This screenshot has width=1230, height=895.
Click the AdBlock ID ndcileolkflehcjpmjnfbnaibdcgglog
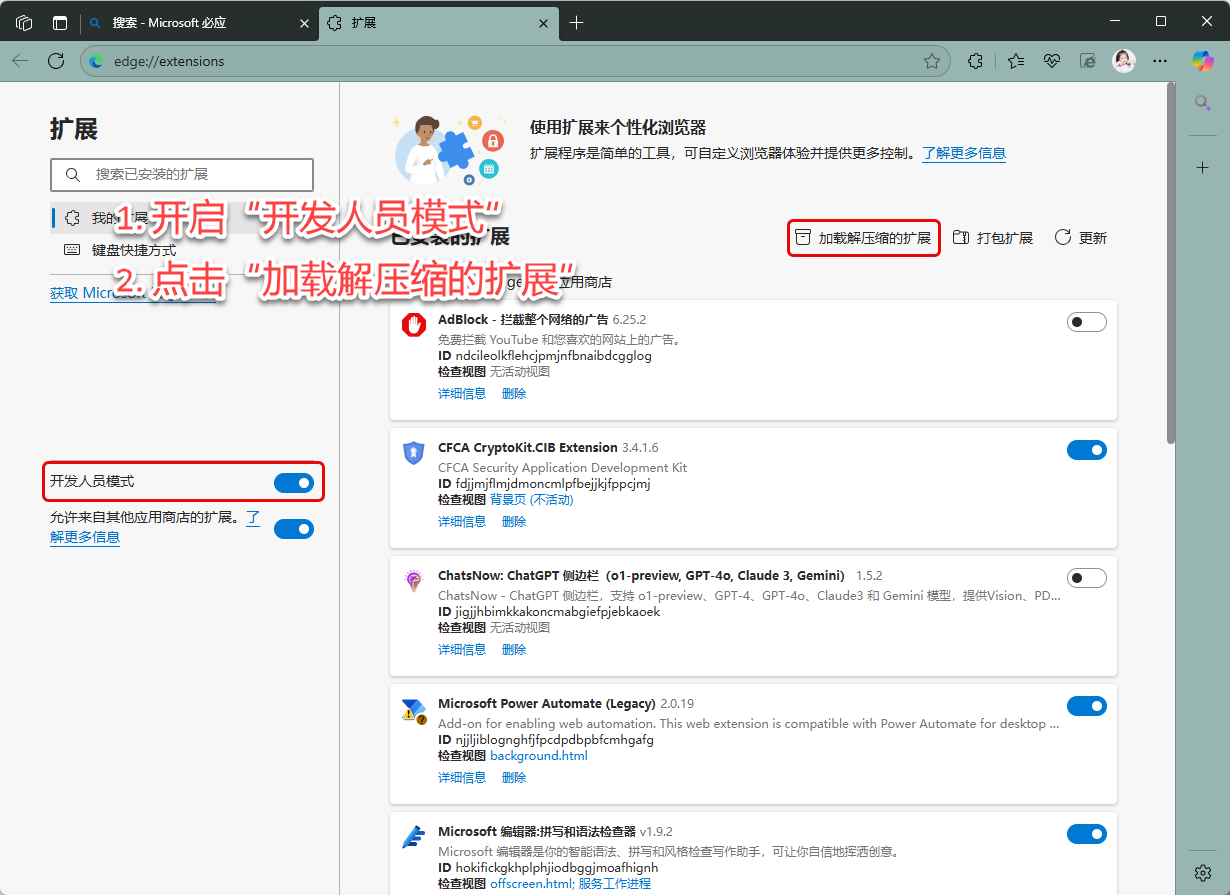click(x=553, y=355)
